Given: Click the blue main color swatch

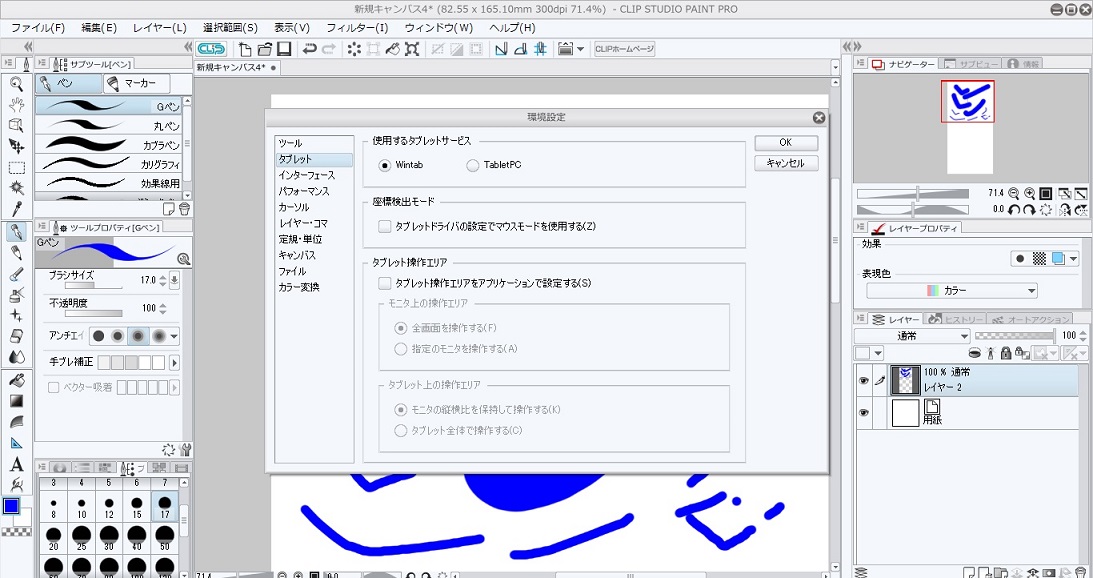Looking at the screenshot, I should coord(10,506).
